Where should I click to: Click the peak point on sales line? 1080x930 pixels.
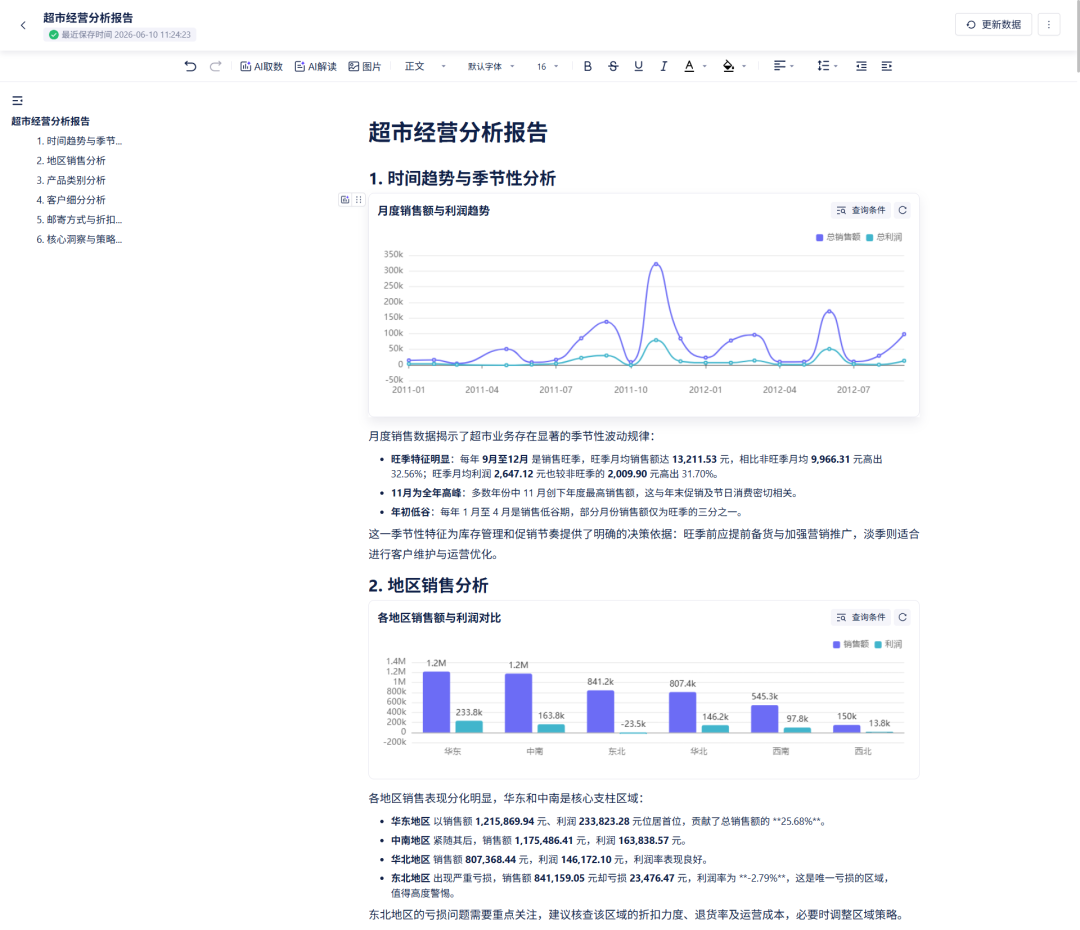[656, 264]
